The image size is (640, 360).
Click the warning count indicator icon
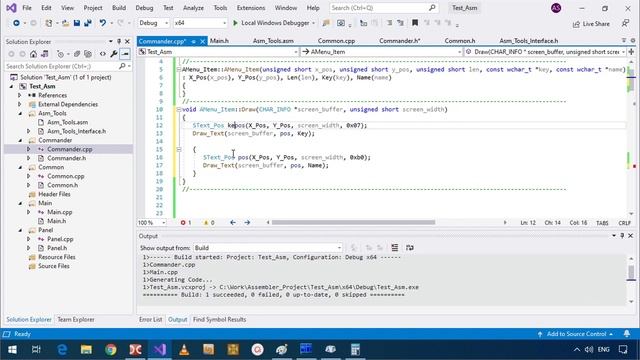point(206,223)
